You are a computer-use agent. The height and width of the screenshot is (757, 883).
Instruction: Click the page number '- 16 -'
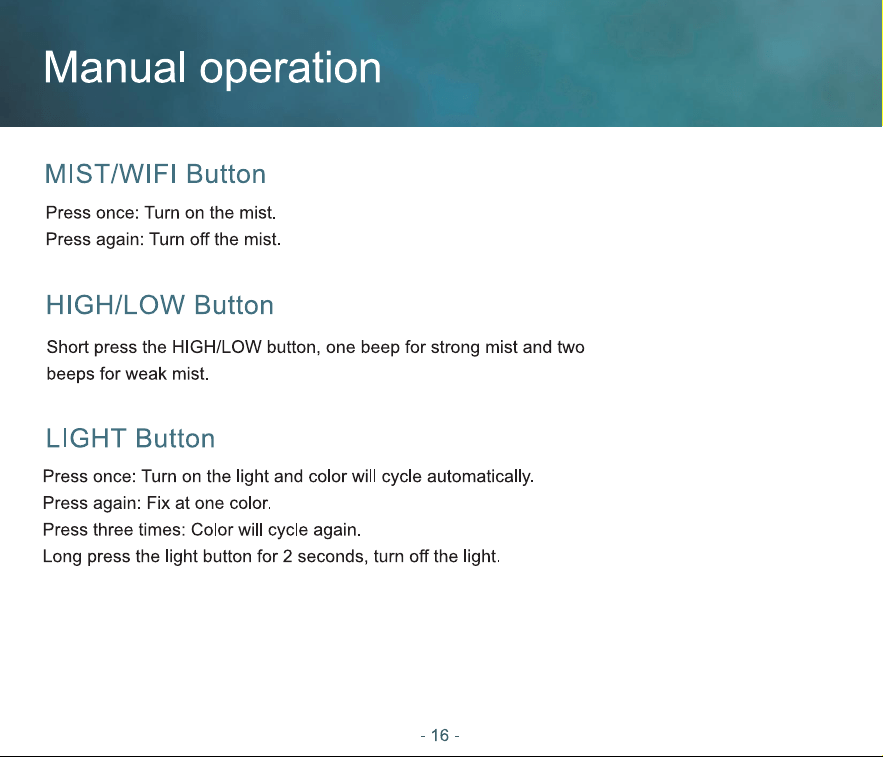[440, 735]
